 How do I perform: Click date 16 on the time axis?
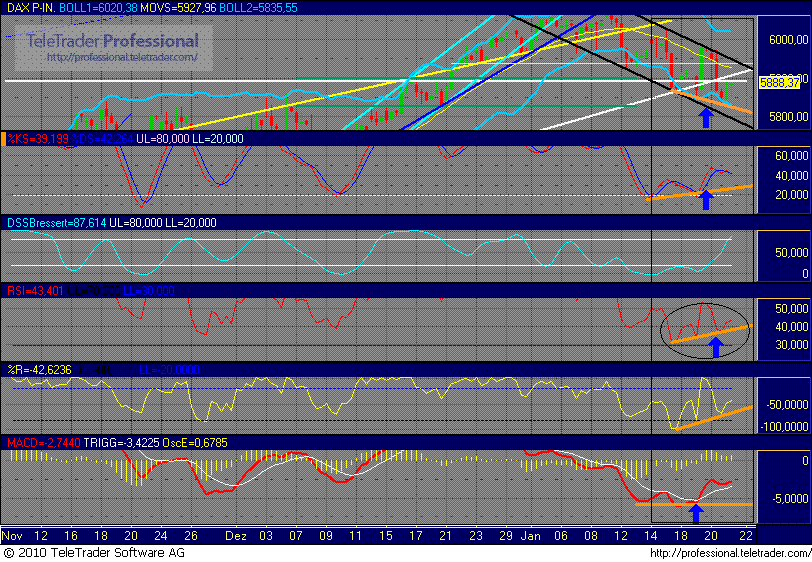(x=71, y=536)
